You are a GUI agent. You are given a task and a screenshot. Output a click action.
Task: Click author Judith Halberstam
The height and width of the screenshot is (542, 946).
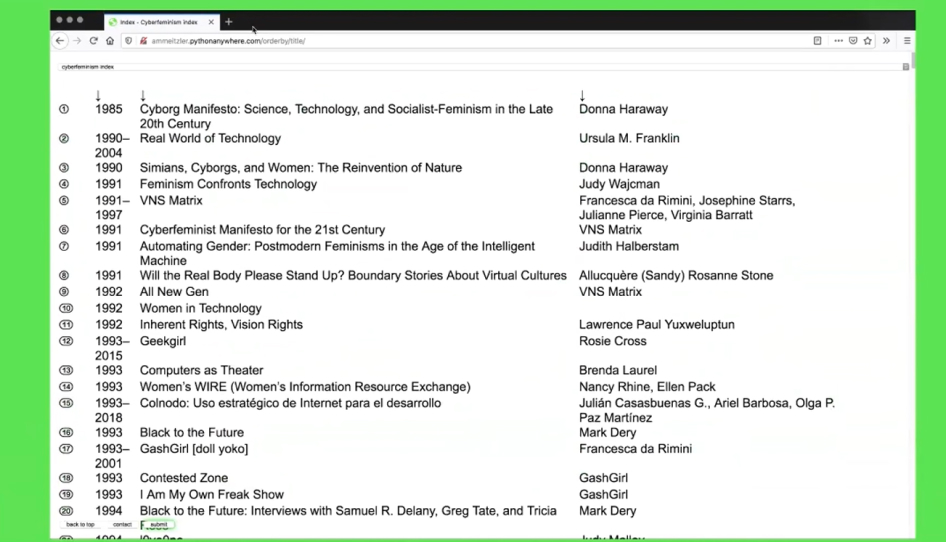[629, 246]
